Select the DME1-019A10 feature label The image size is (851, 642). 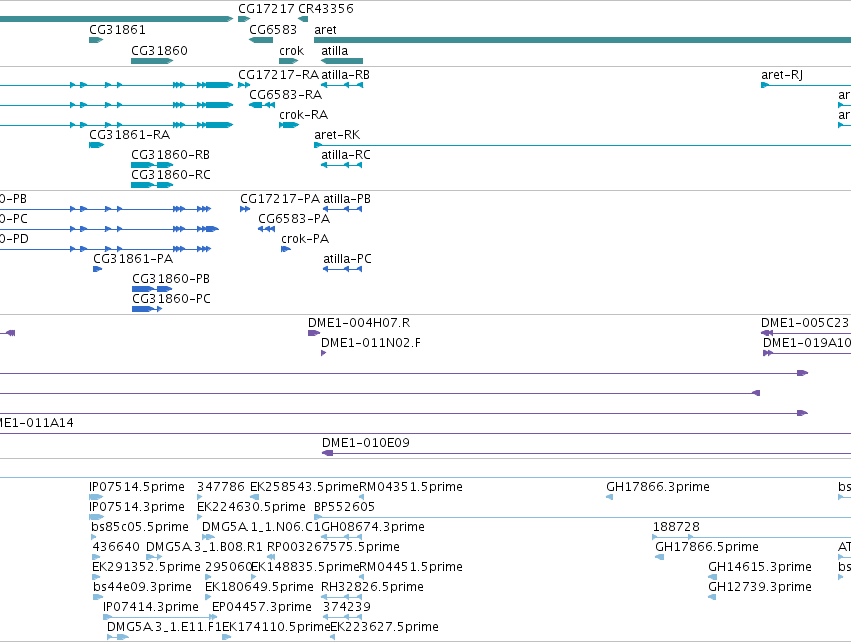coord(807,343)
